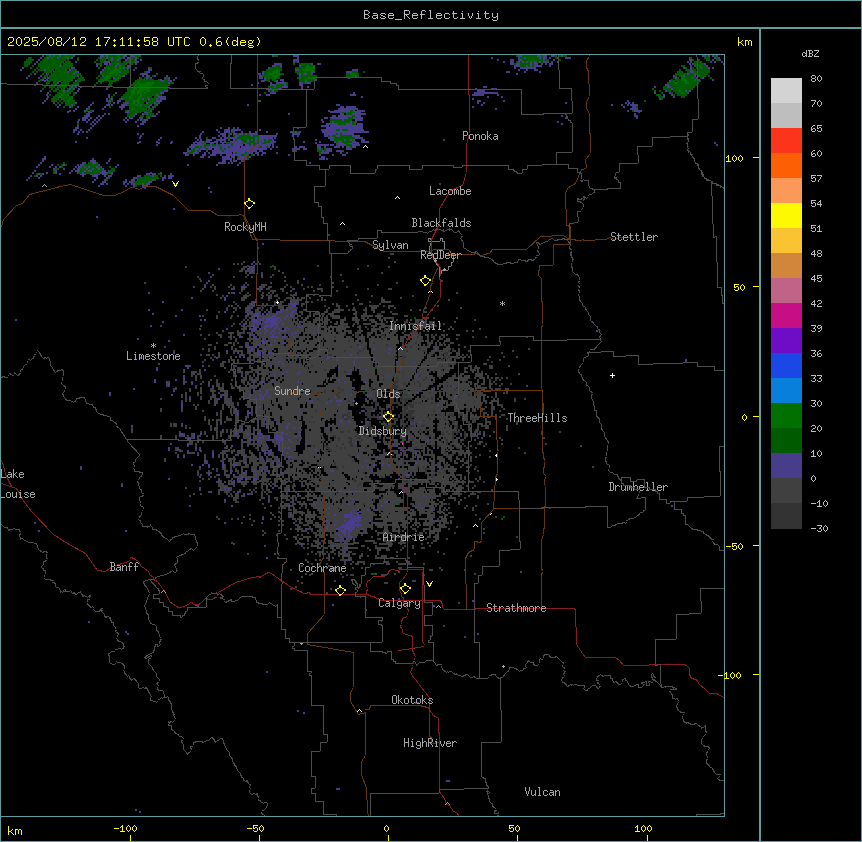Click the HighRiver town label
Image resolution: width=862 pixels, height=842 pixels.
(x=430, y=743)
